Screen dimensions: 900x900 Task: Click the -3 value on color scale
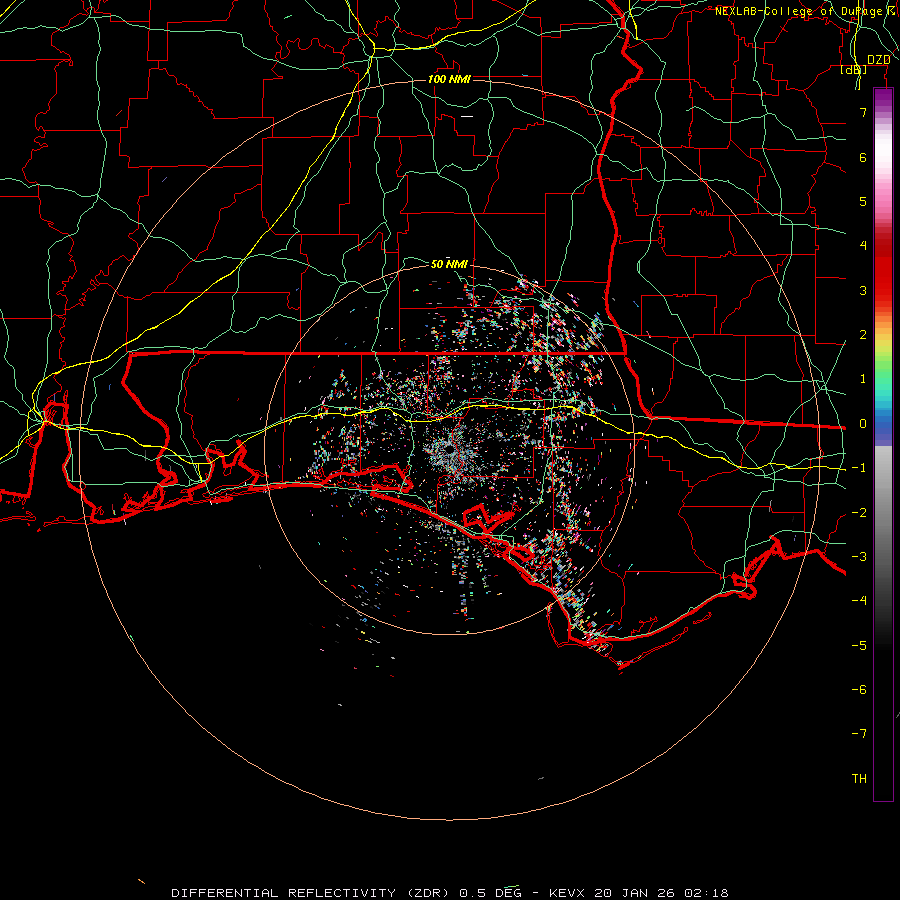(859, 557)
